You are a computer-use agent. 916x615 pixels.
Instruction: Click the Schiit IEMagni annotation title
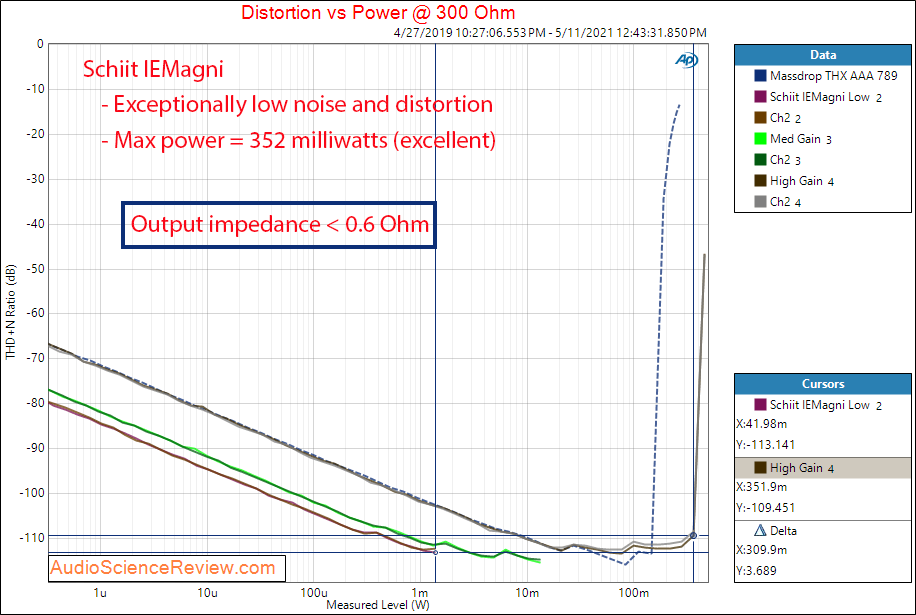(x=153, y=69)
